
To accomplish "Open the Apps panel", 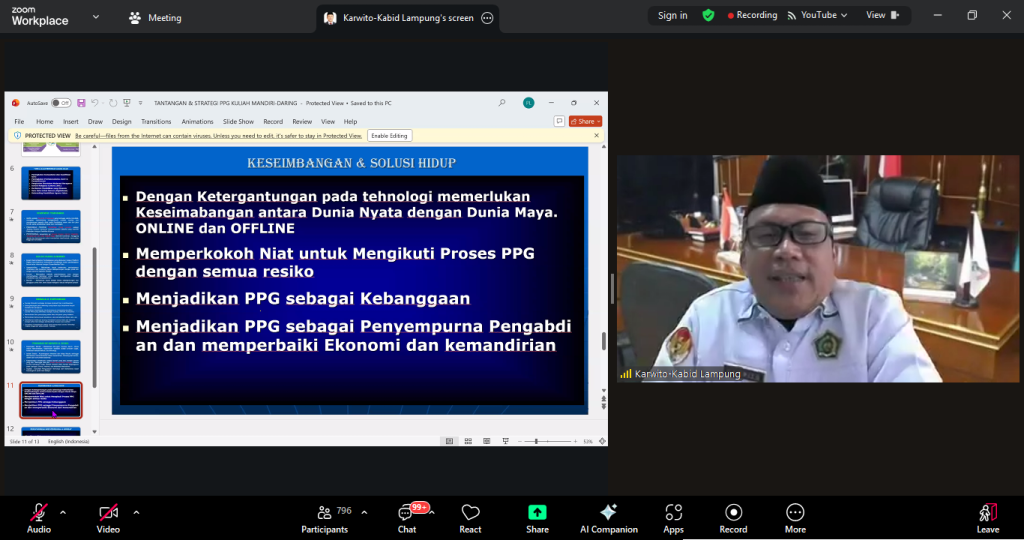I will click(673, 517).
